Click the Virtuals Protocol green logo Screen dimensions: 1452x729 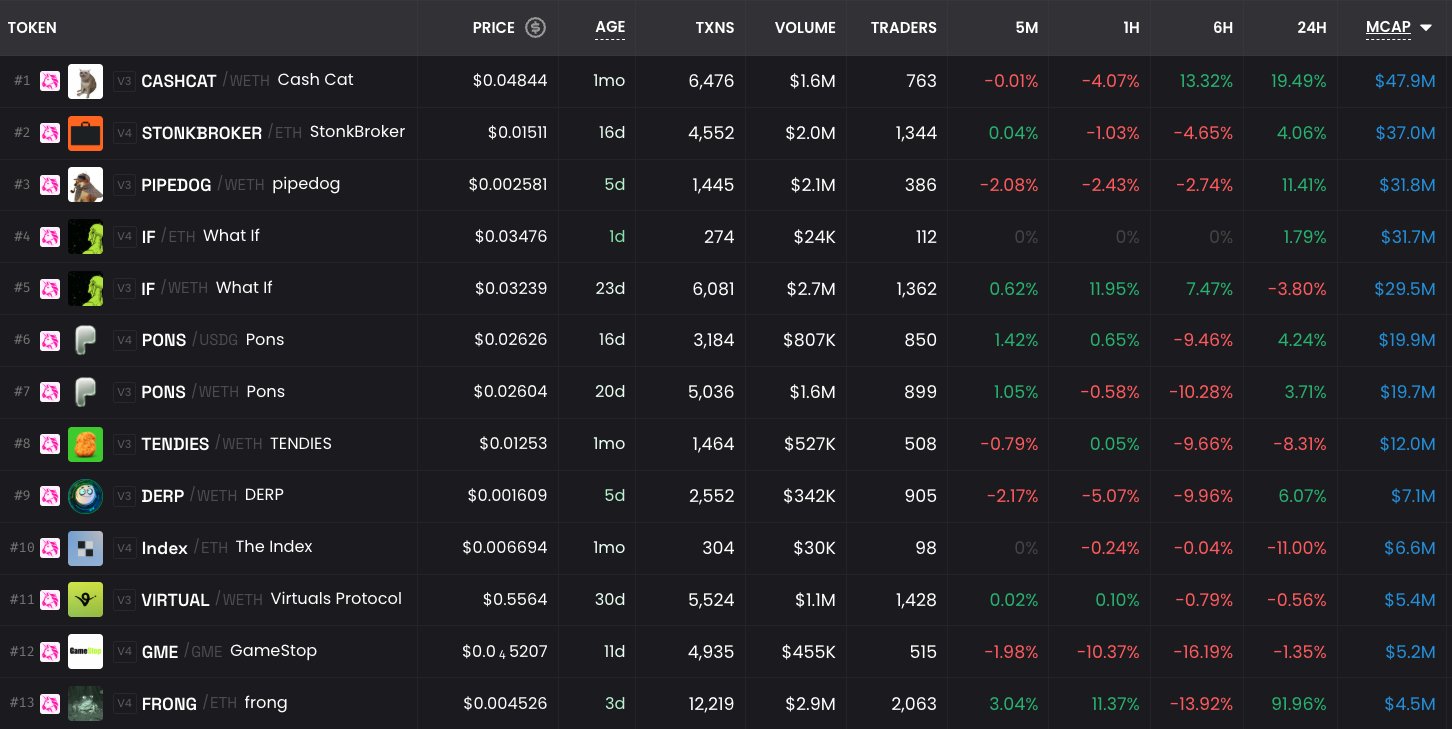tap(85, 600)
